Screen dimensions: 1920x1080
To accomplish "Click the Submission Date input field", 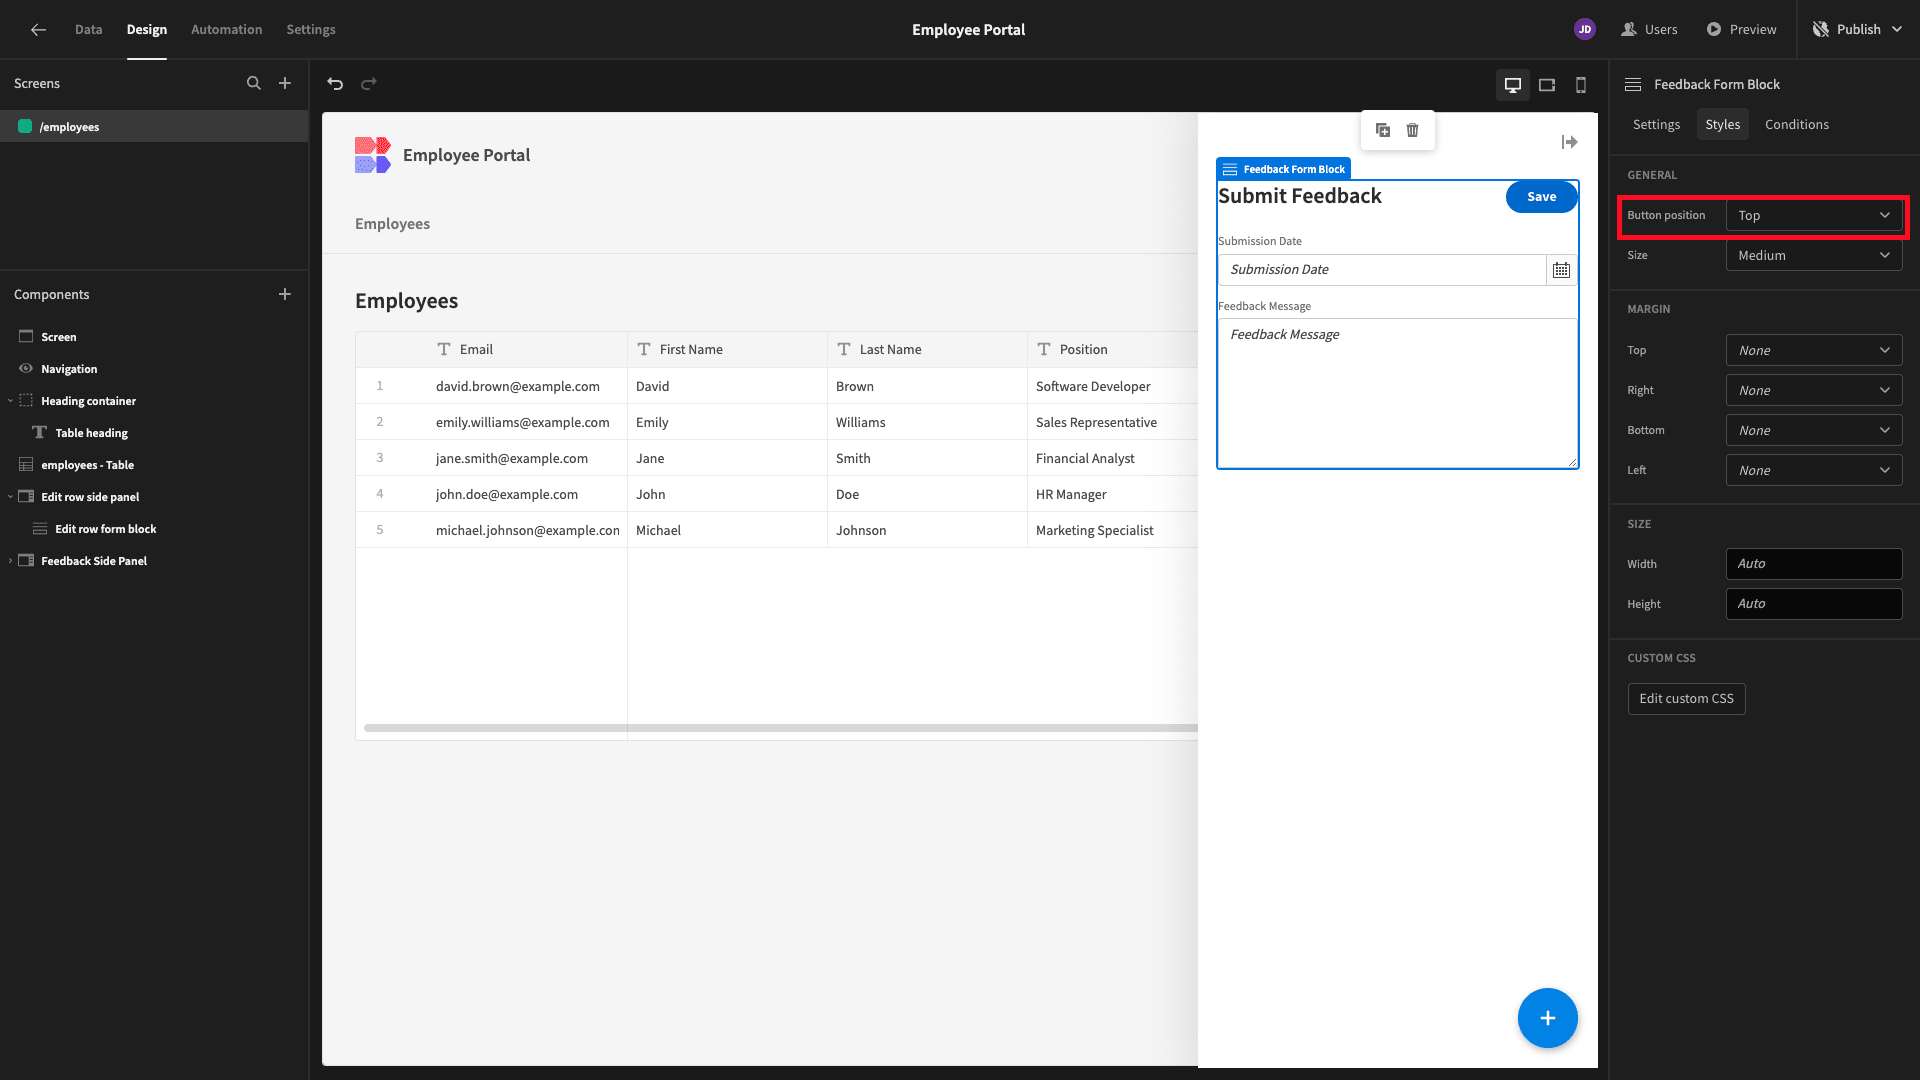I will click(x=1382, y=270).
